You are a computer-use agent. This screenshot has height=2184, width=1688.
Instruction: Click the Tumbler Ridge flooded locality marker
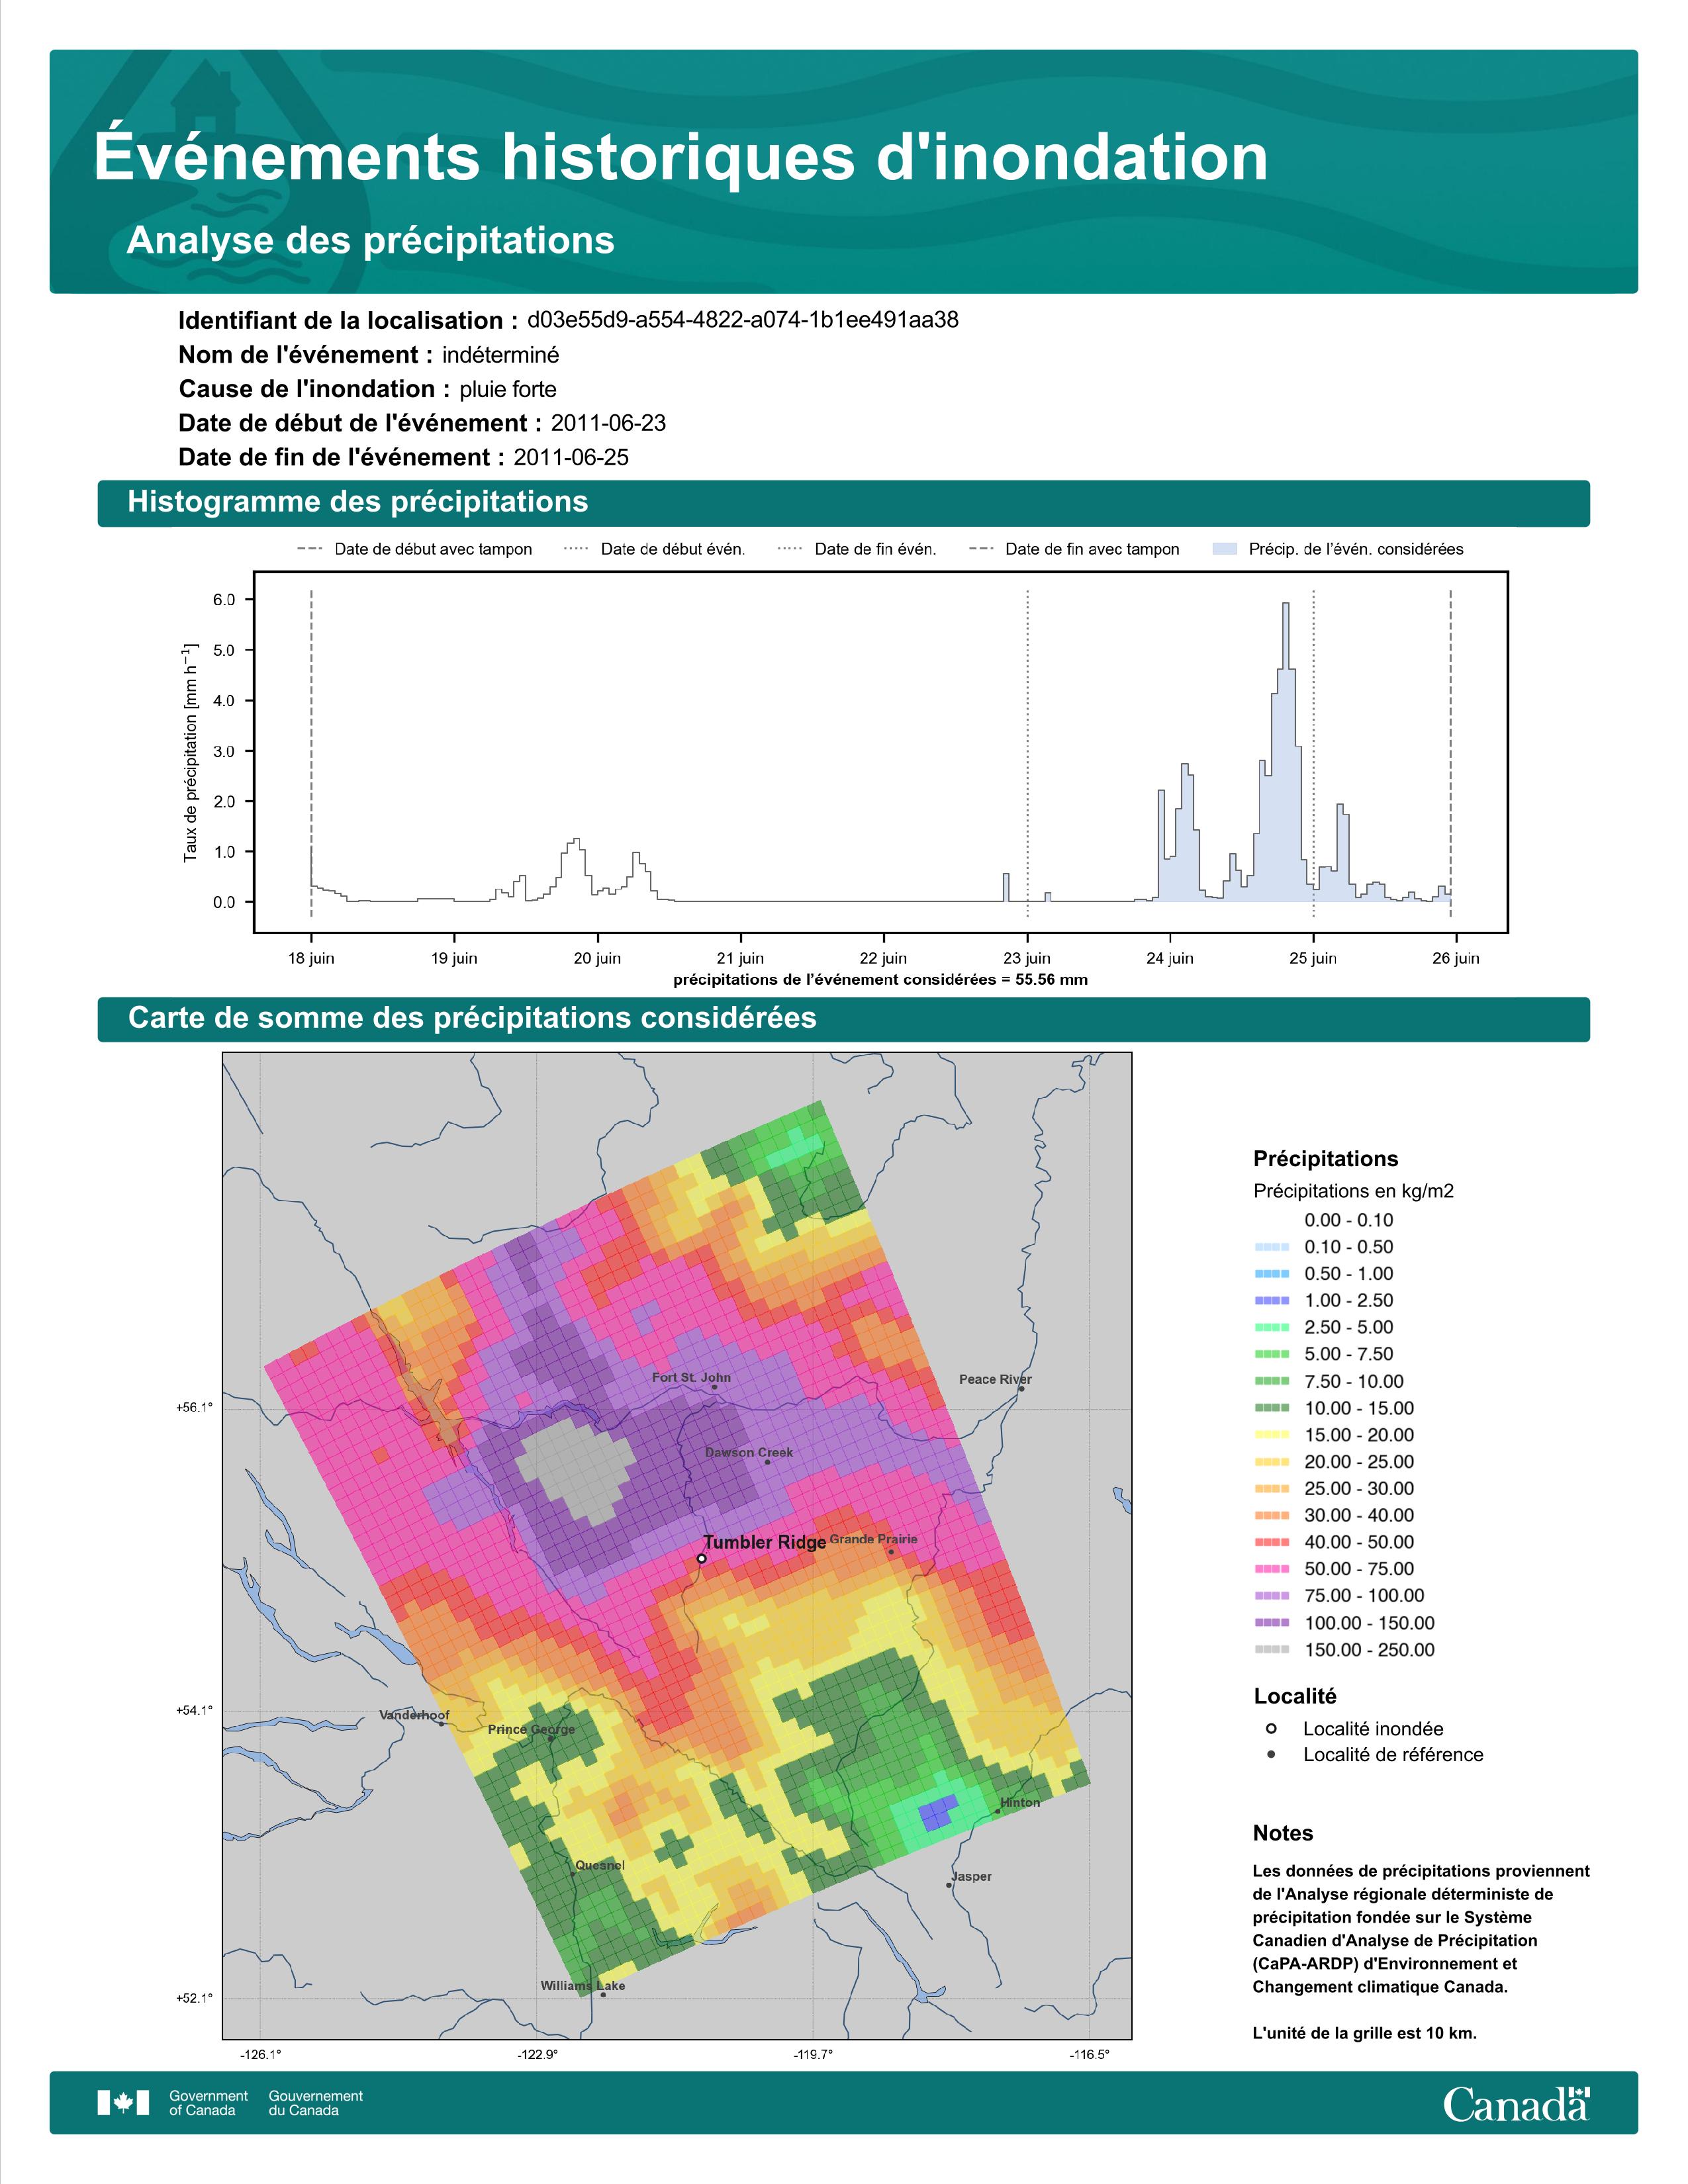point(701,1558)
